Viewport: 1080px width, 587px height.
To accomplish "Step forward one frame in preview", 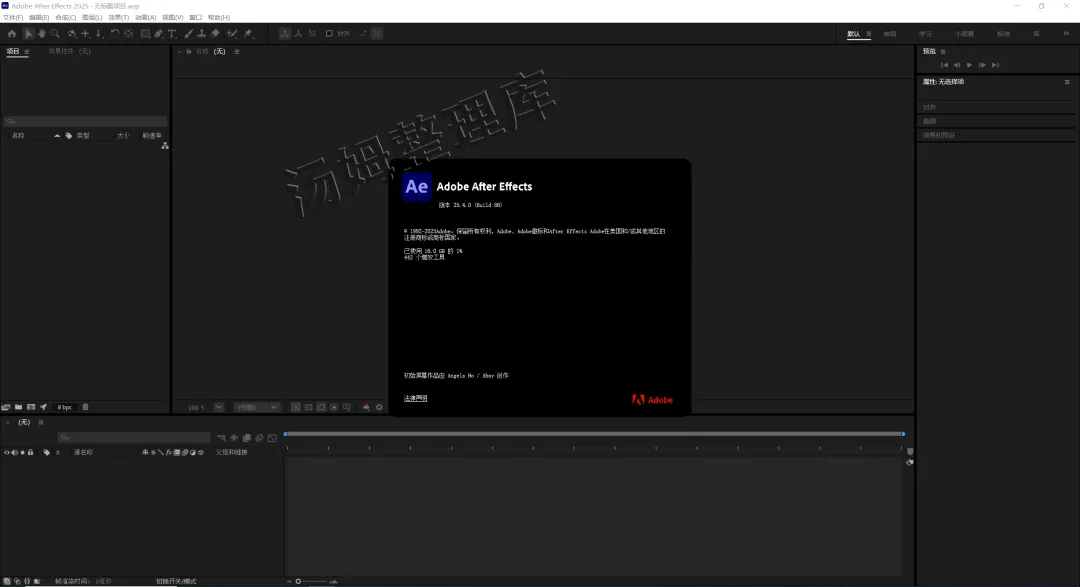I will (982, 65).
